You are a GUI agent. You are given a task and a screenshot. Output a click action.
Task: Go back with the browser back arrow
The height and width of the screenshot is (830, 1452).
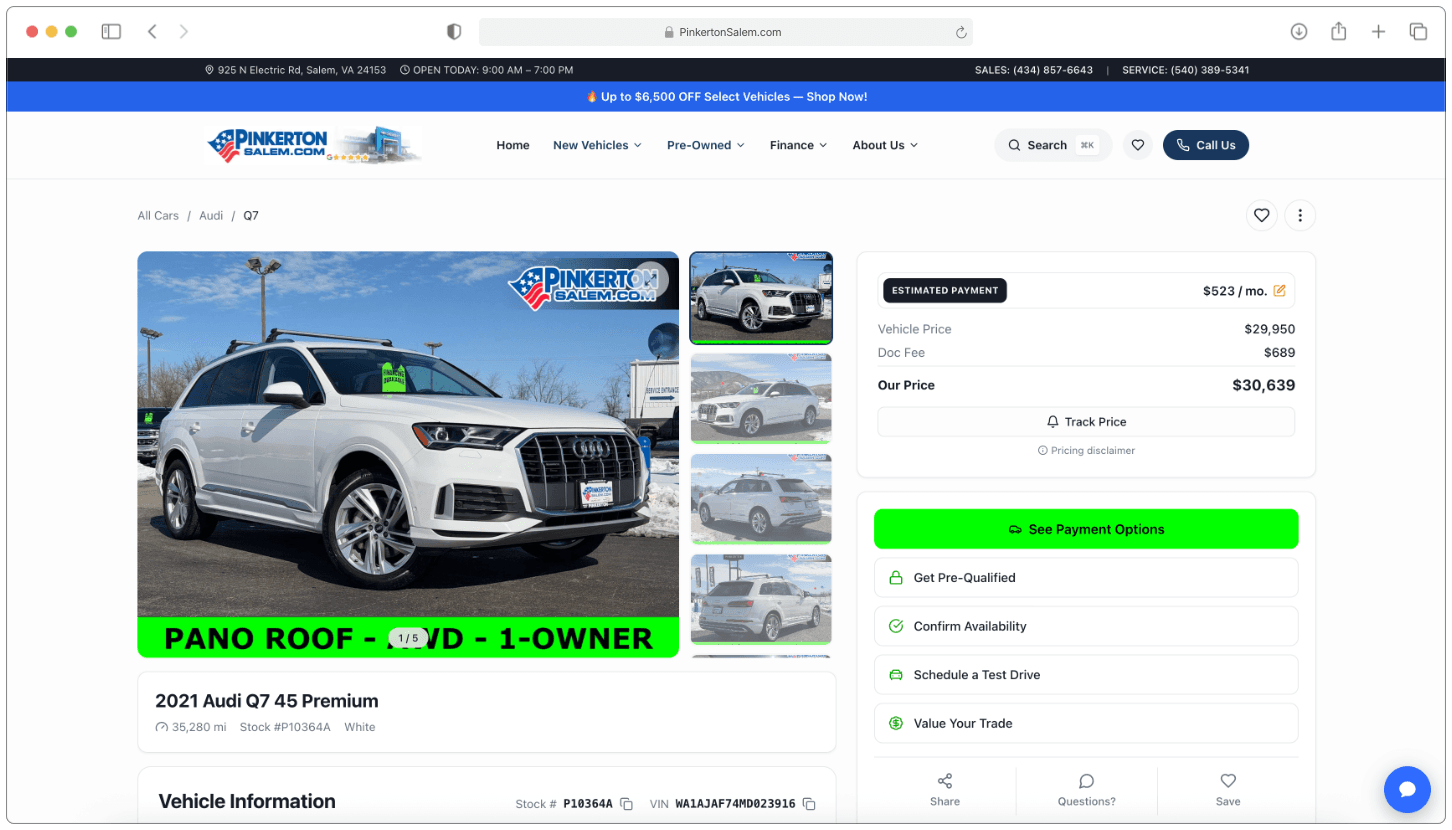tap(152, 32)
